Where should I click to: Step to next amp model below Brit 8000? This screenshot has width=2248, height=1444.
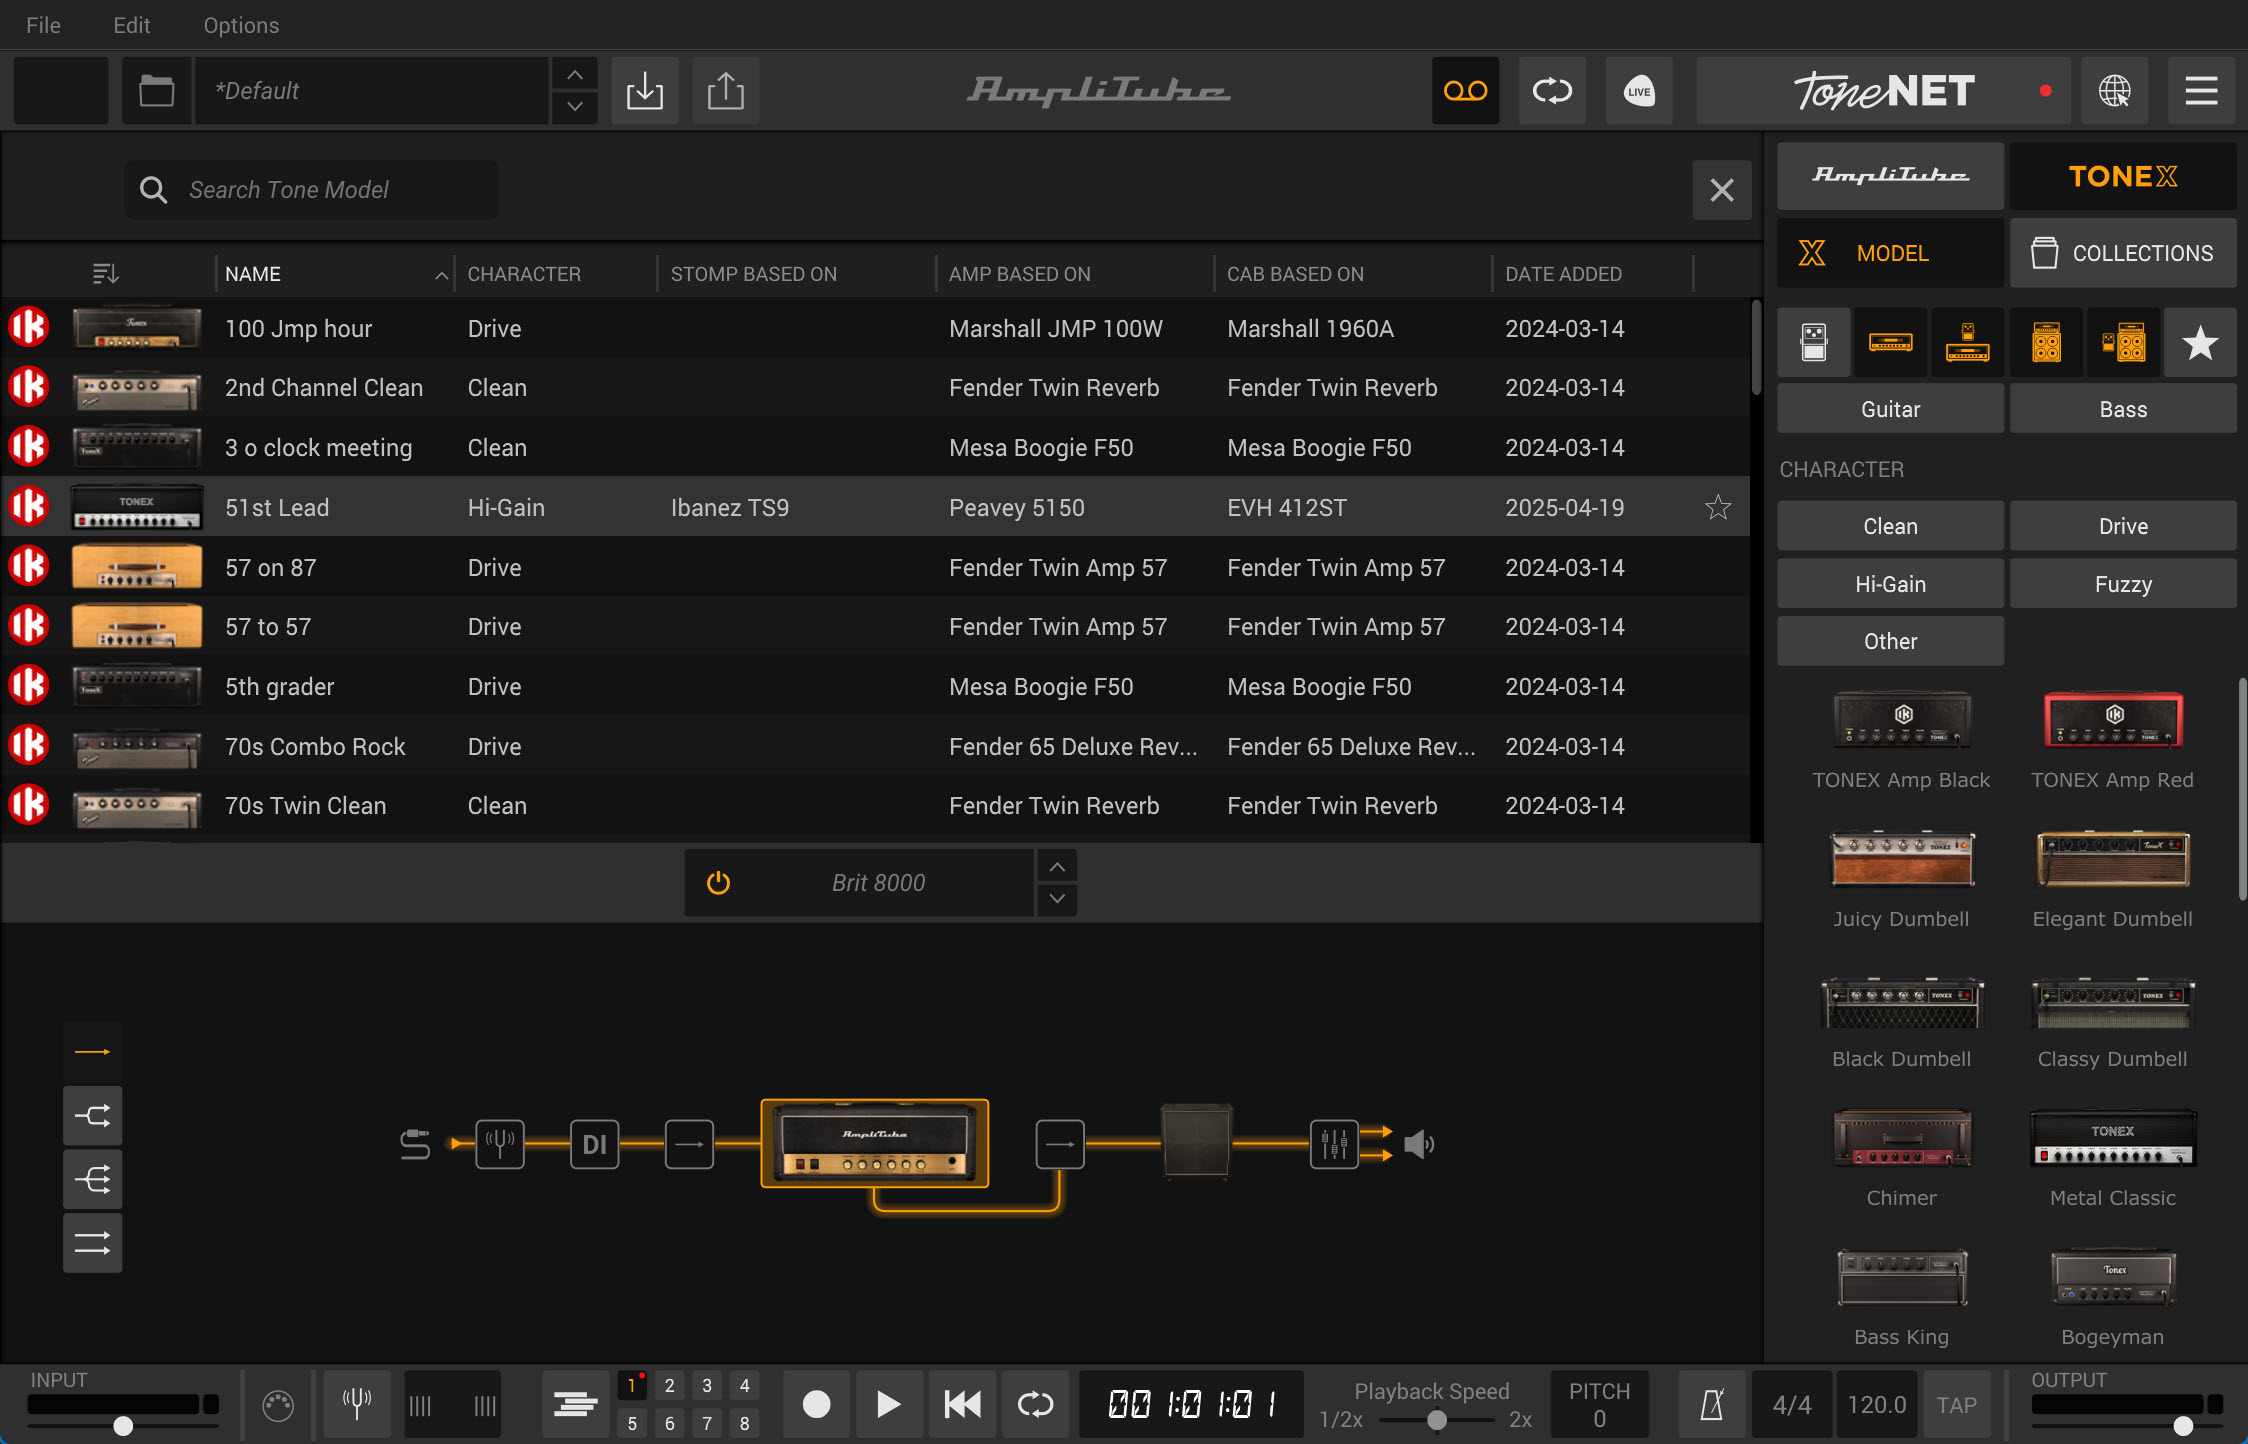(x=1057, y=899)
